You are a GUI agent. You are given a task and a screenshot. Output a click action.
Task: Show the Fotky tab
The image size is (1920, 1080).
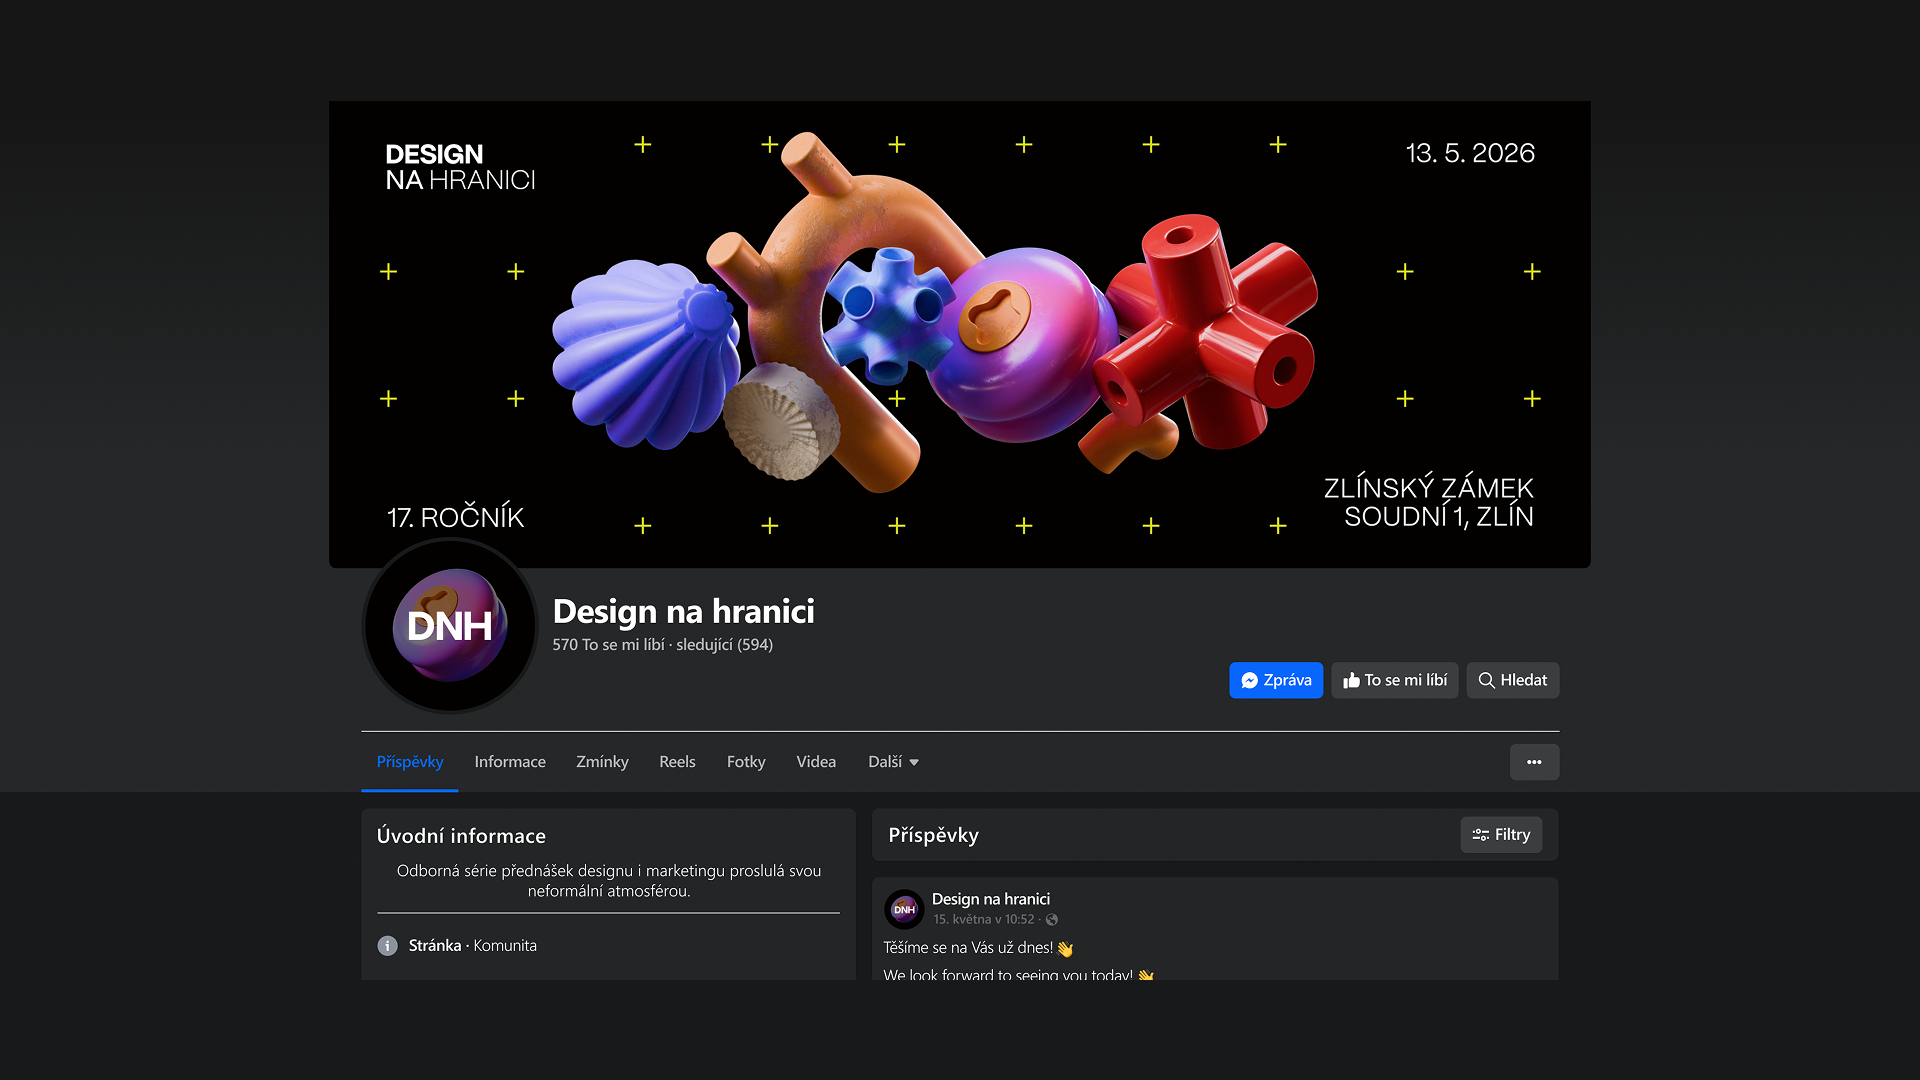coord(746,762)
